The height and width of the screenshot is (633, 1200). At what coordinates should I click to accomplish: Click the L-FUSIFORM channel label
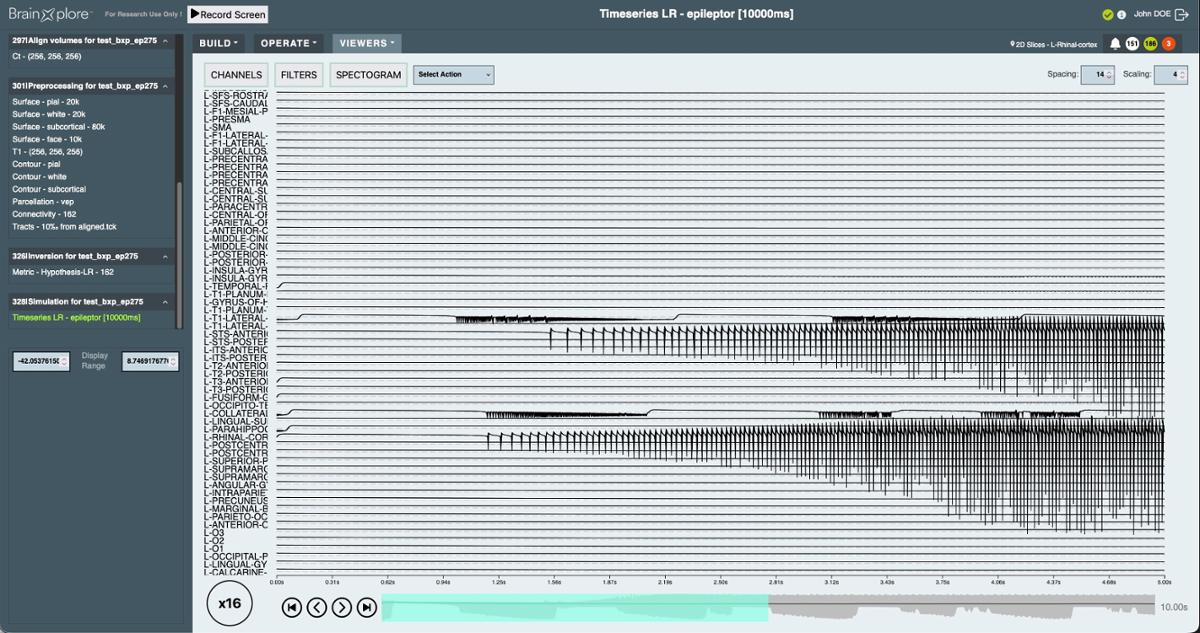(236, 397)
